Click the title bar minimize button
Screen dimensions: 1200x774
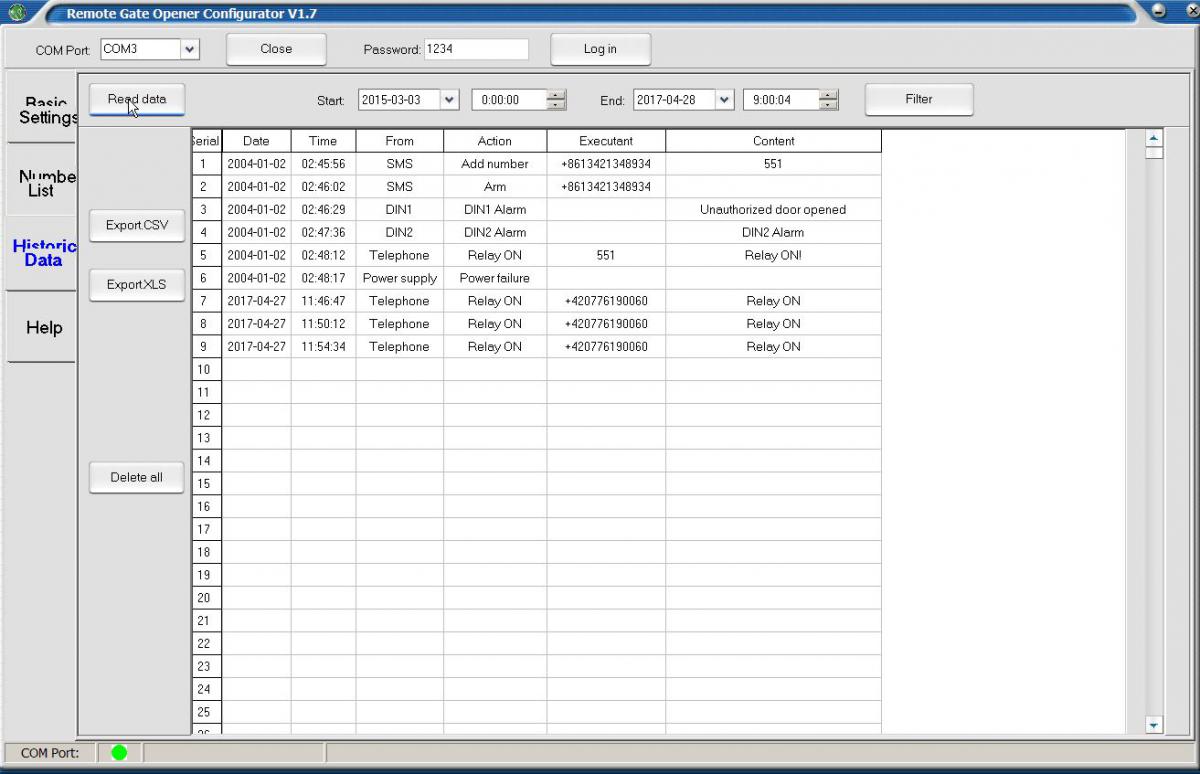tap(1159, 11)
